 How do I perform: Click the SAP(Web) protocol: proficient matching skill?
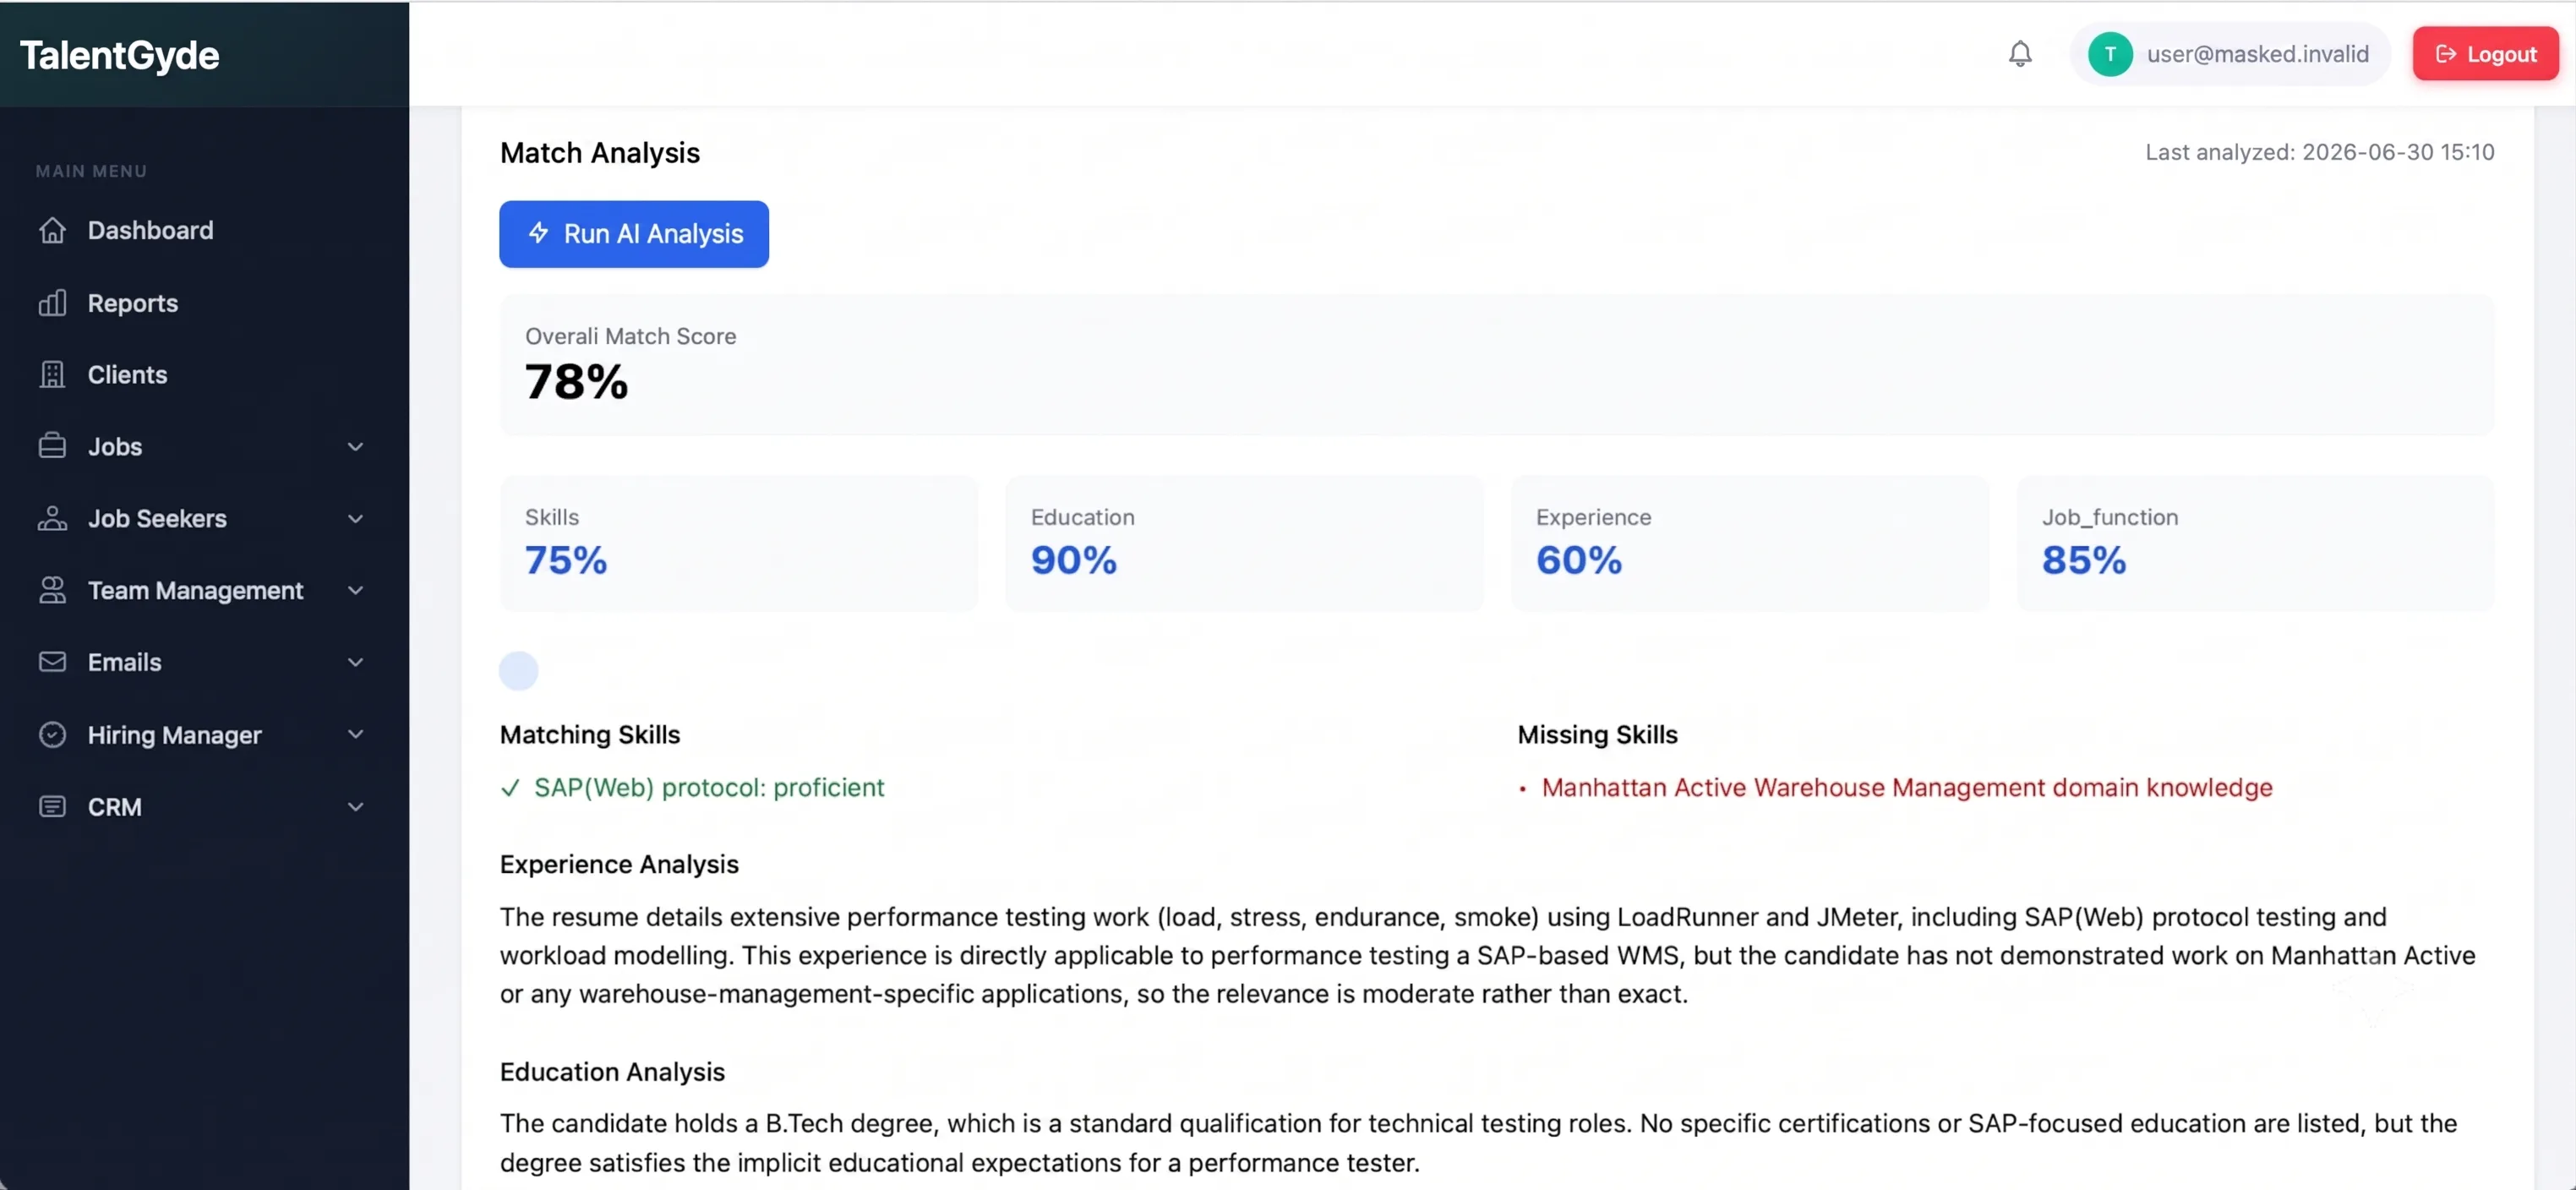point(709,788)
